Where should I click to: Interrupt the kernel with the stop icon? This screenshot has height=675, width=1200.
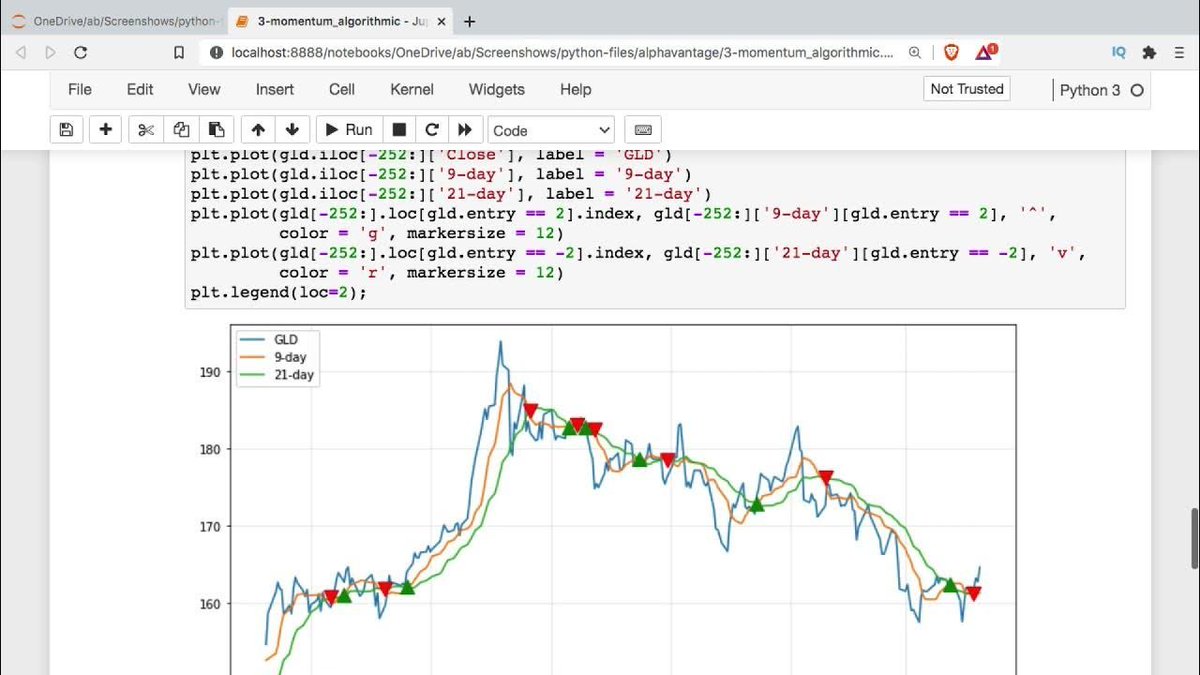click(399, 130)
